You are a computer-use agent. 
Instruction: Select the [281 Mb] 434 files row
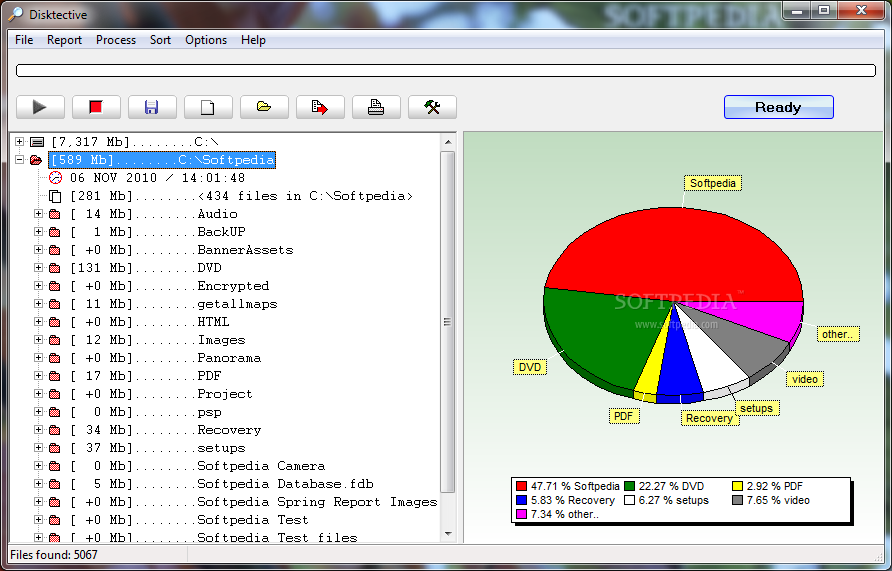(241, 196)
